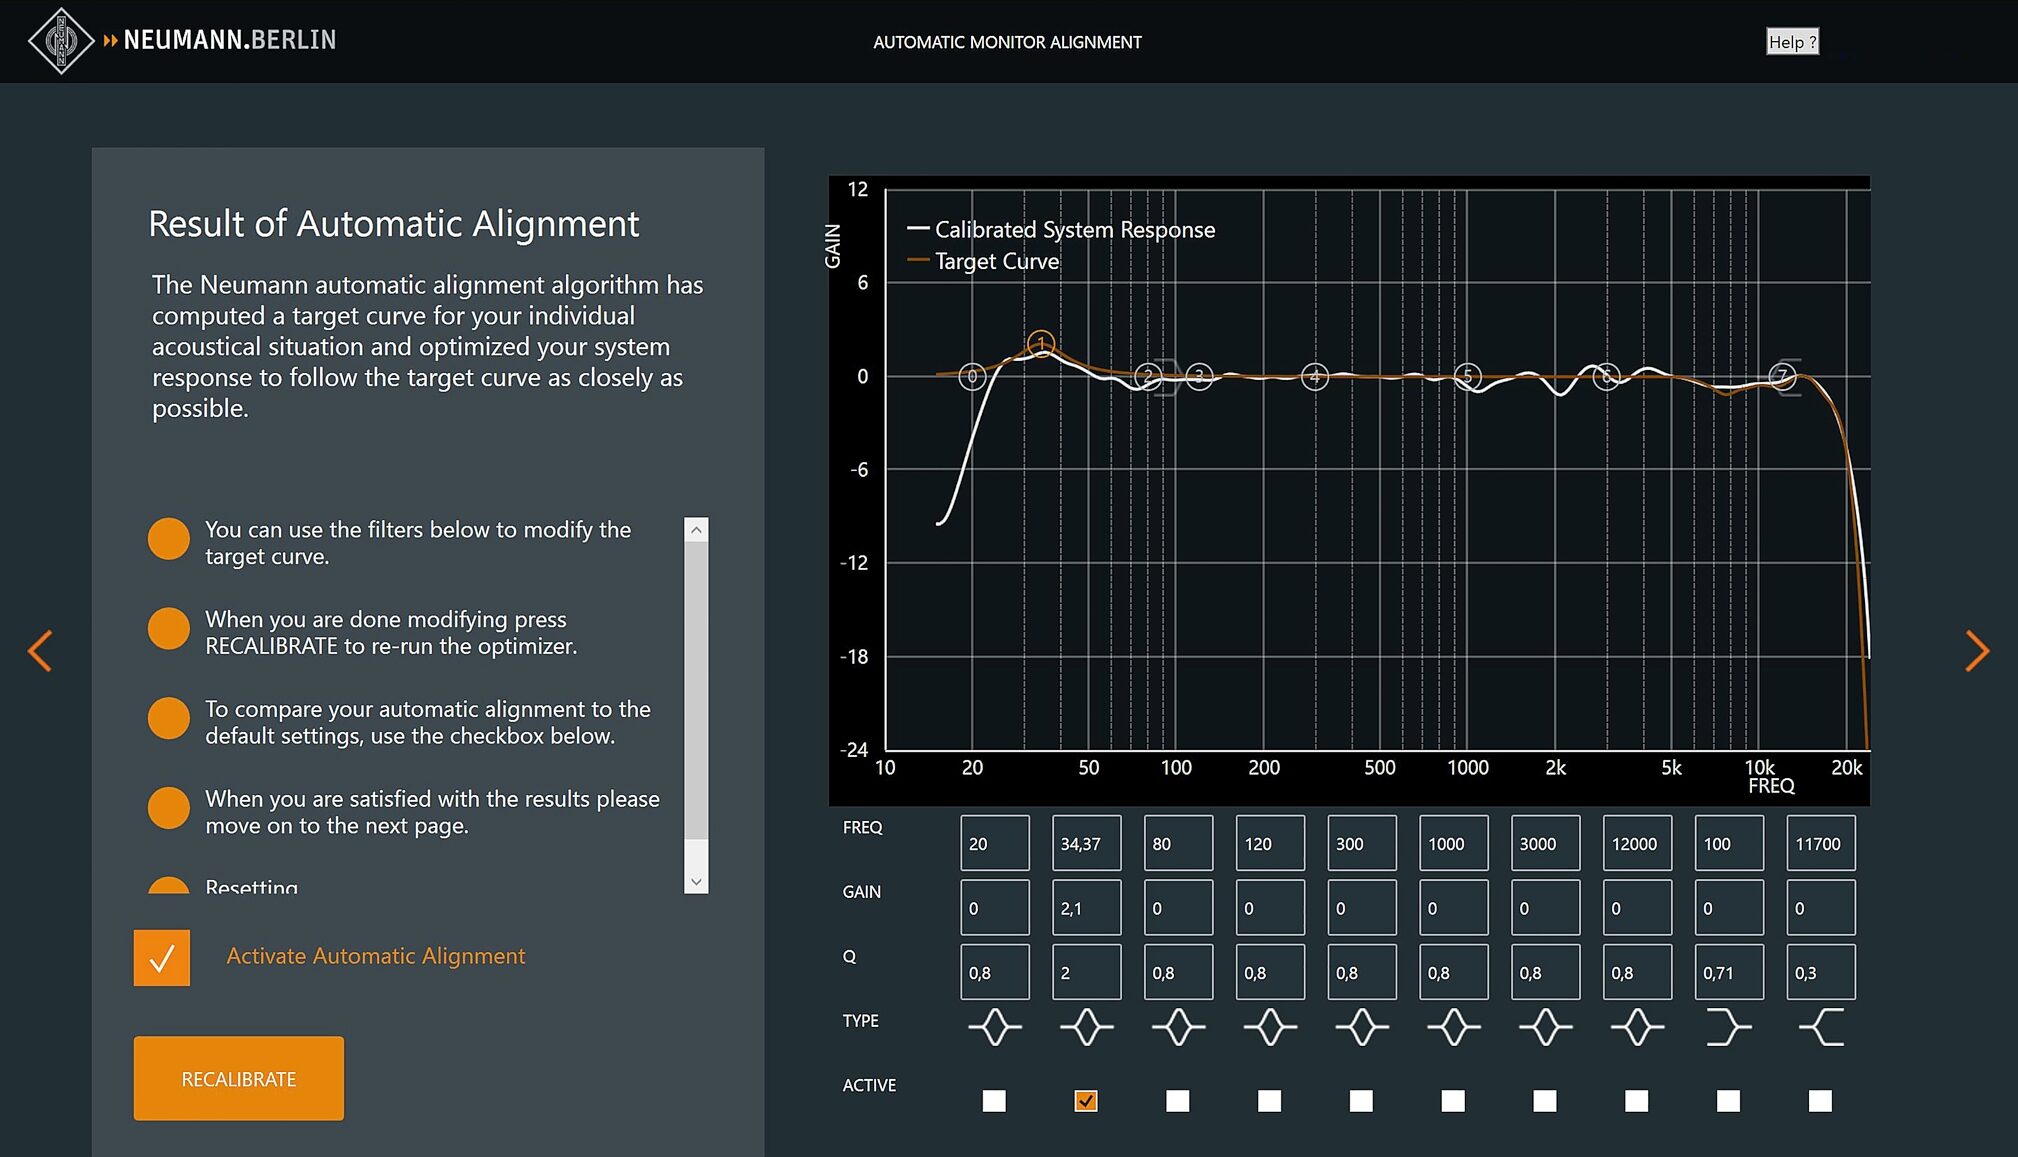Click the FREQ field showing 1000
2018x1157 pixels.
click(x=1454, y=843)
